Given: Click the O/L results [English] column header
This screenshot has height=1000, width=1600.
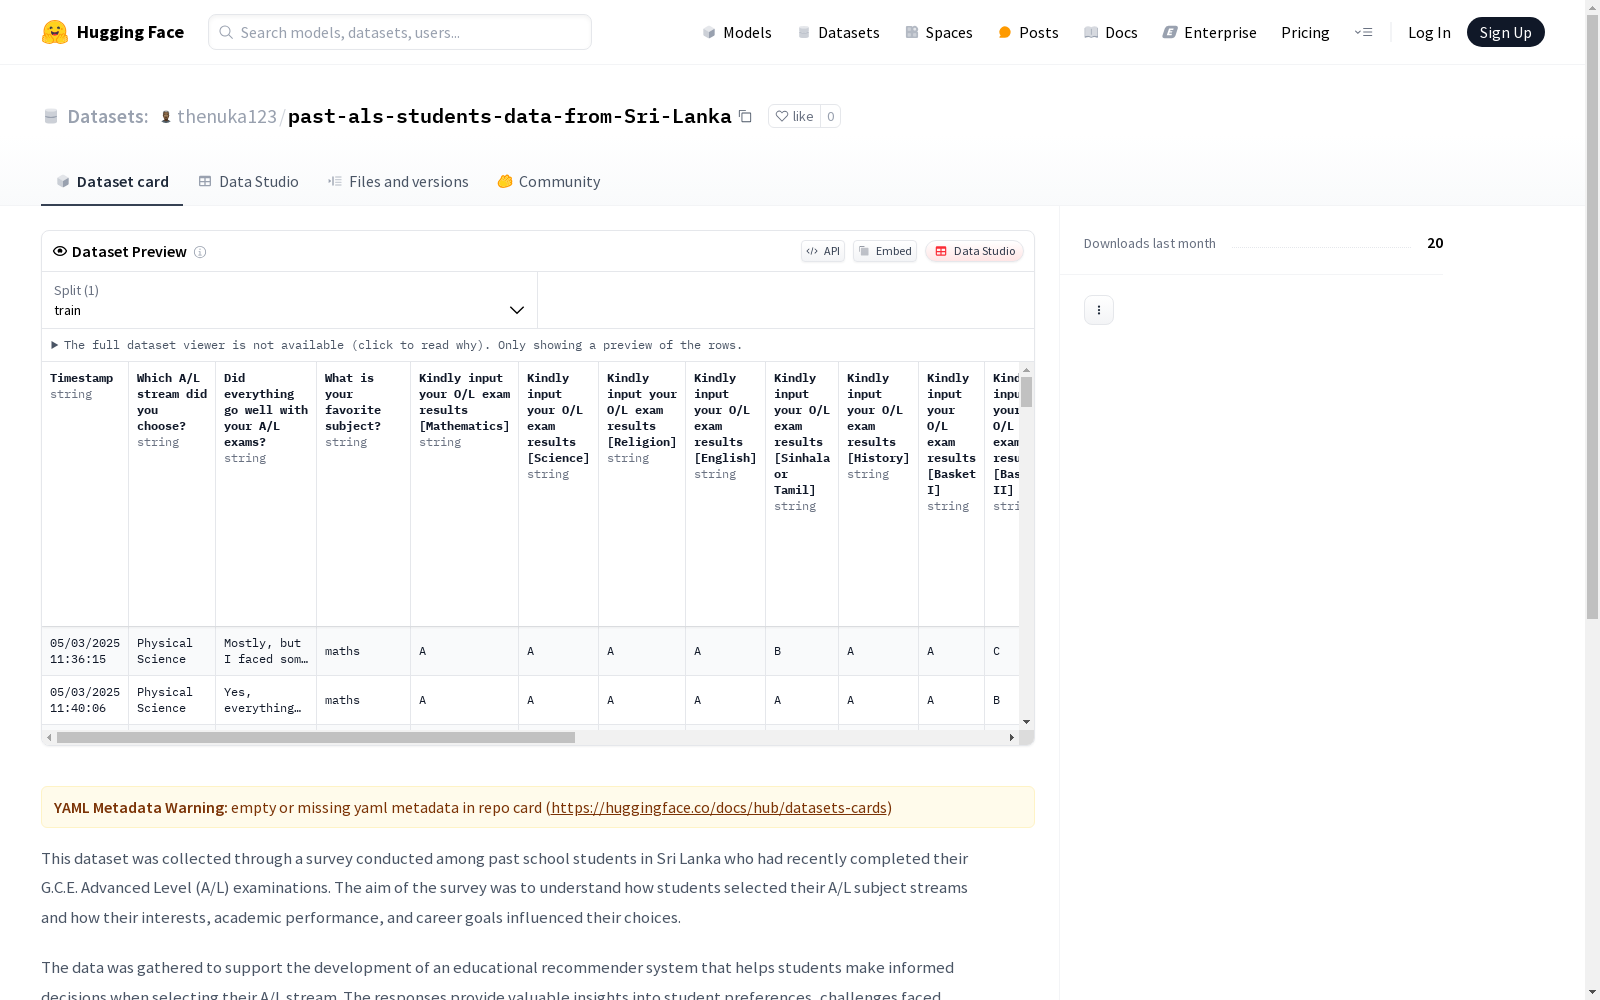Looking at the screenshot, I should click(x=725, y=494).
